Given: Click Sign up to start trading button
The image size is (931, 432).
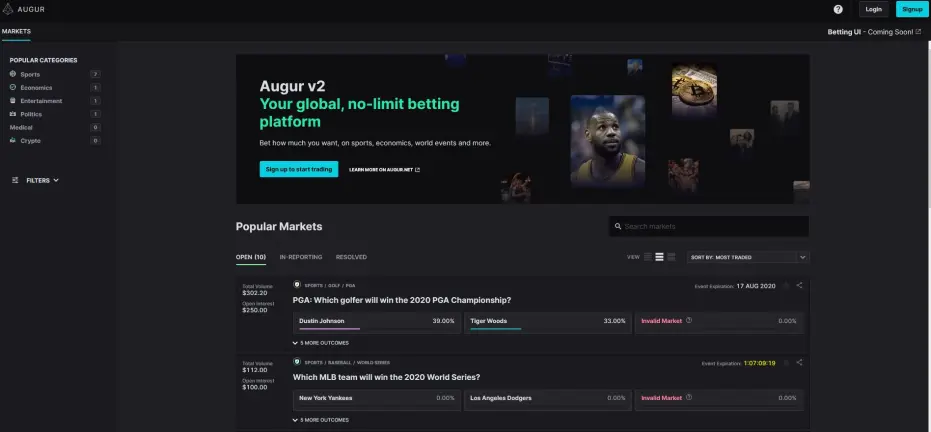Looking at the screenshot, I should [x=299, y=169].
